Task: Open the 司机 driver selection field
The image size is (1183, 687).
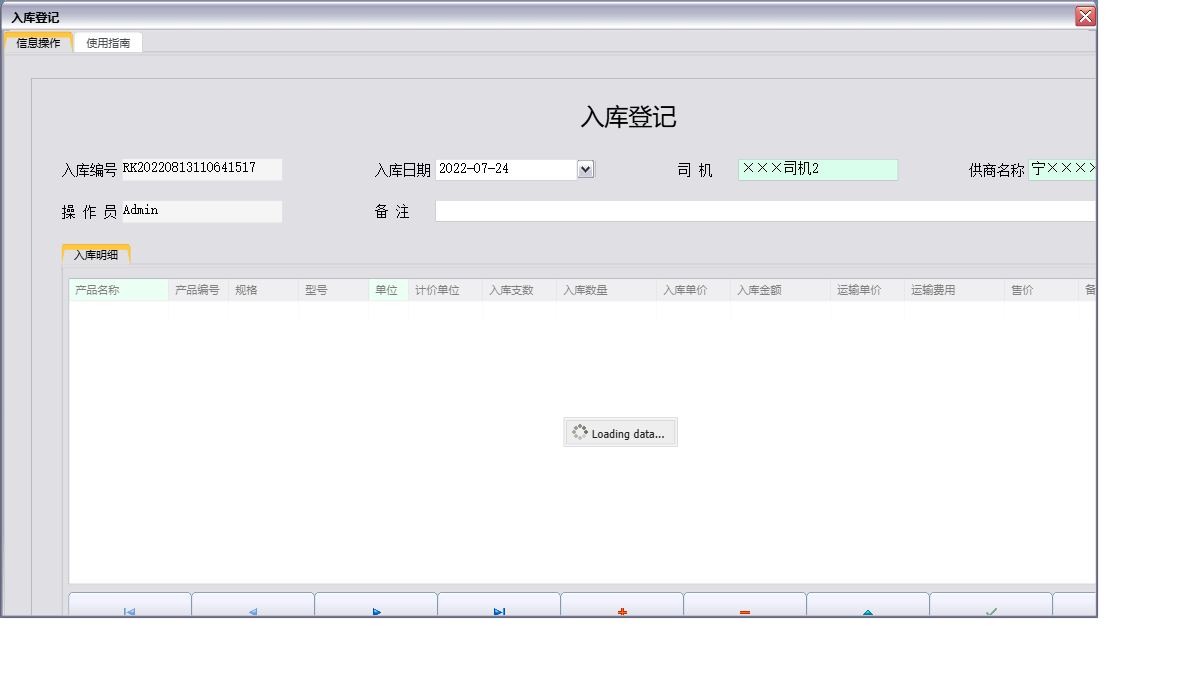Action: tap(818, 169)
